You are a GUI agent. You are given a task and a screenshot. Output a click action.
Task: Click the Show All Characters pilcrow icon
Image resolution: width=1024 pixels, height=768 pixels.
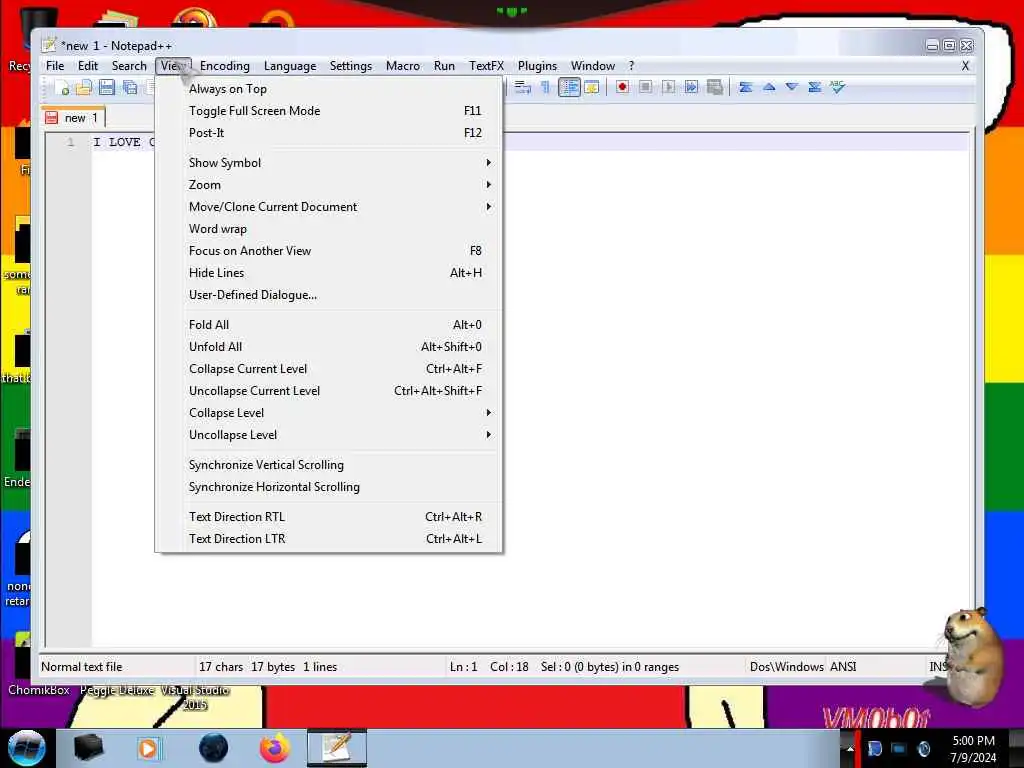545,88
